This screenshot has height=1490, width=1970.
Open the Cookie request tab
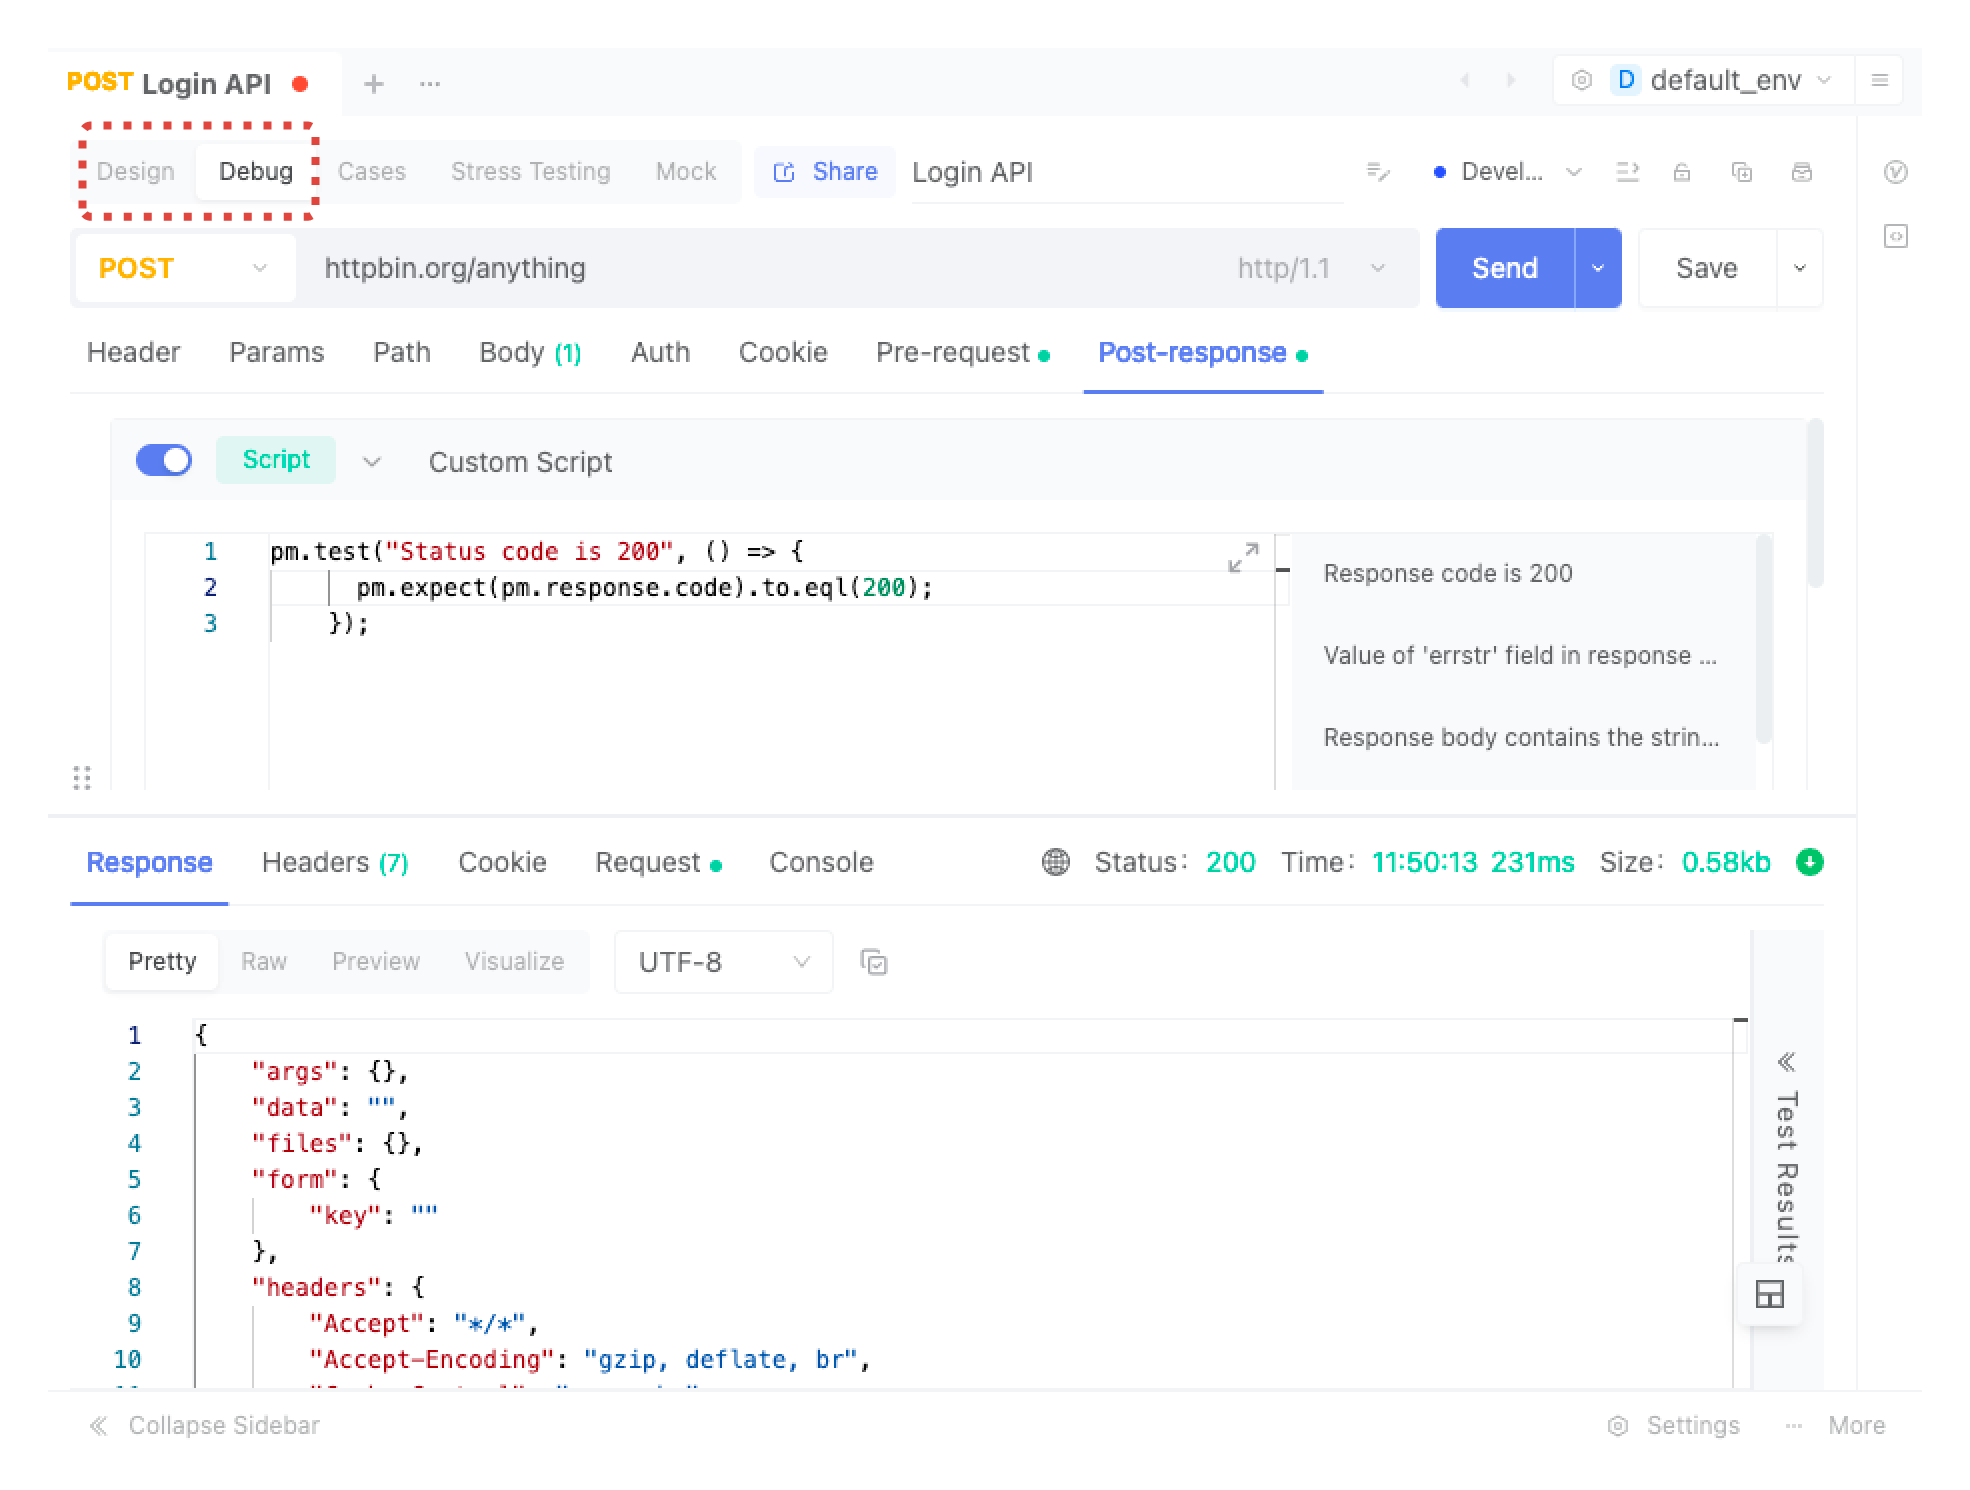pyautogui.click(x=783, y=353)
